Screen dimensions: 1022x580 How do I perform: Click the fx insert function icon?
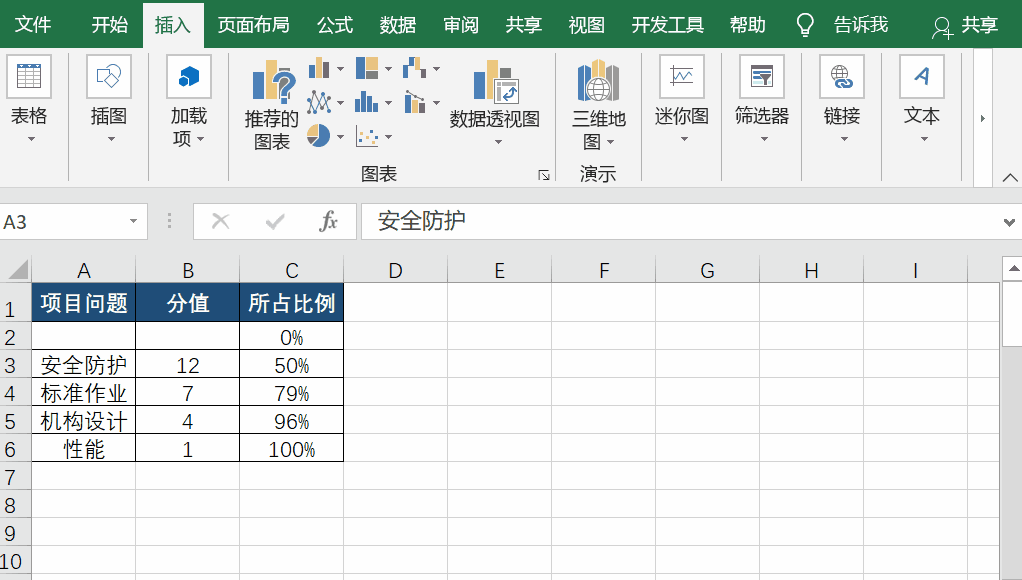point(328,222)
